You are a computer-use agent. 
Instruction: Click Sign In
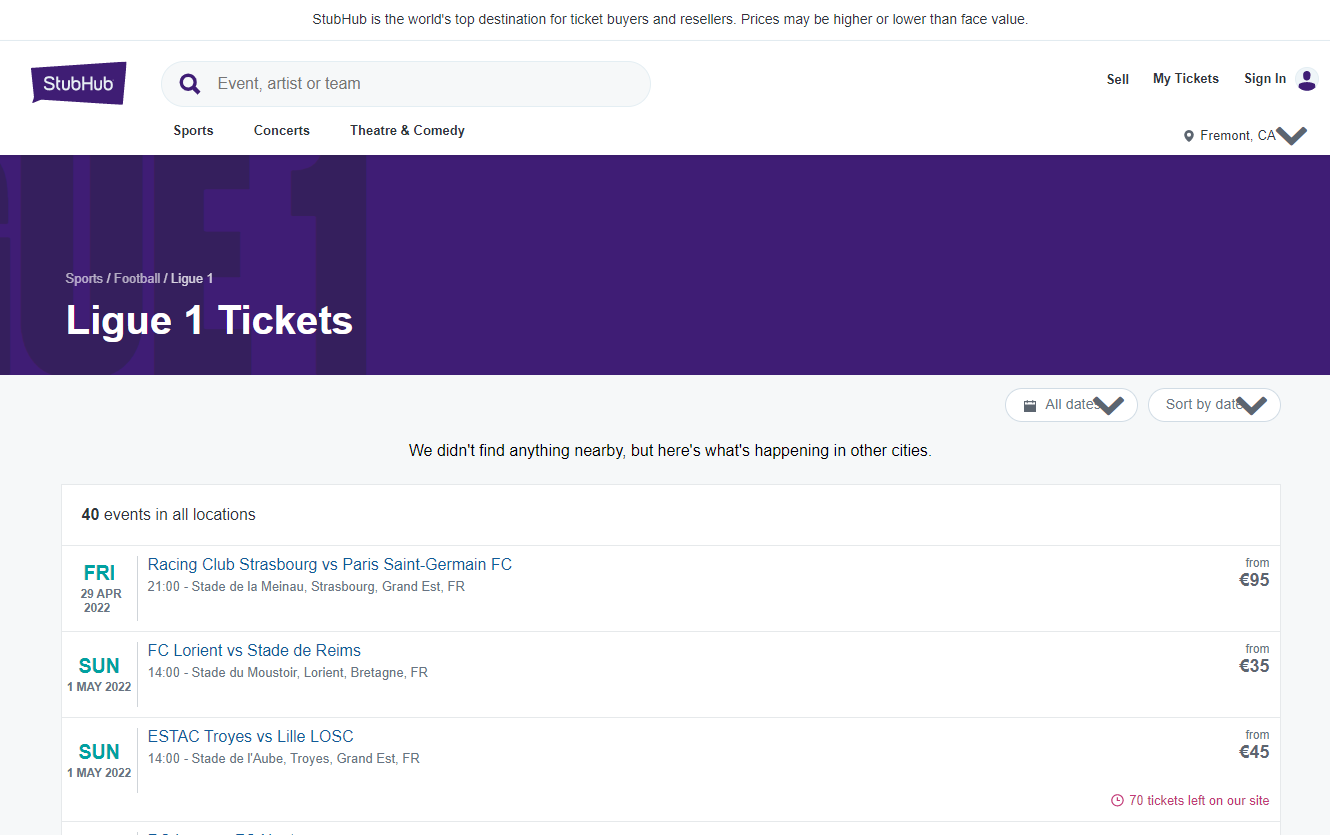click(1265, 78)
